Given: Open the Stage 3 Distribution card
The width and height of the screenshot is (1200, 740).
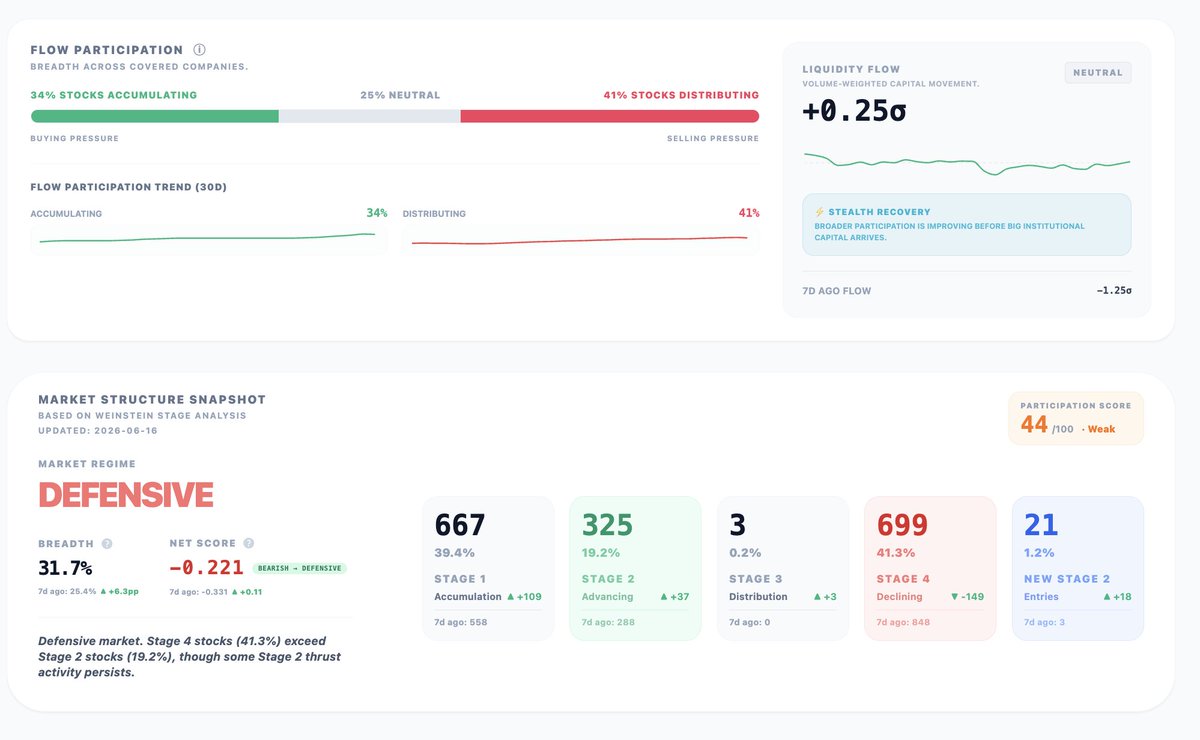Looking at the screenshot, I should point(783,568).
